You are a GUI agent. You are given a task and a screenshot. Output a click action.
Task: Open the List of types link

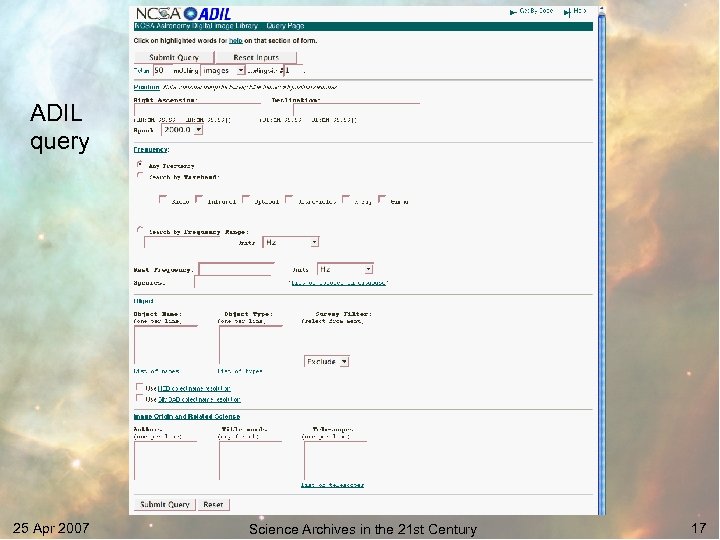click(x=240, y=371)
